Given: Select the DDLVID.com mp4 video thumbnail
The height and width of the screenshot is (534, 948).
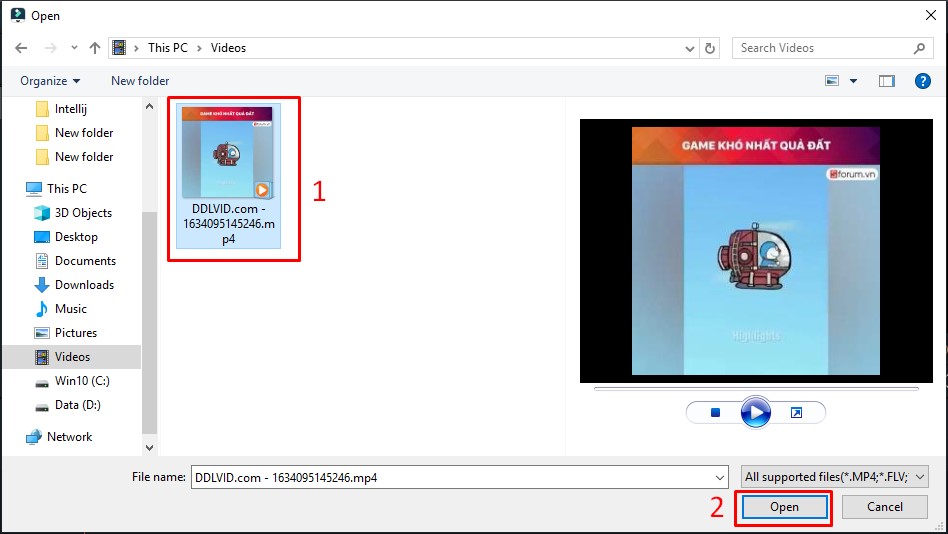Looking at the screenshot, I should click(226, 152).
